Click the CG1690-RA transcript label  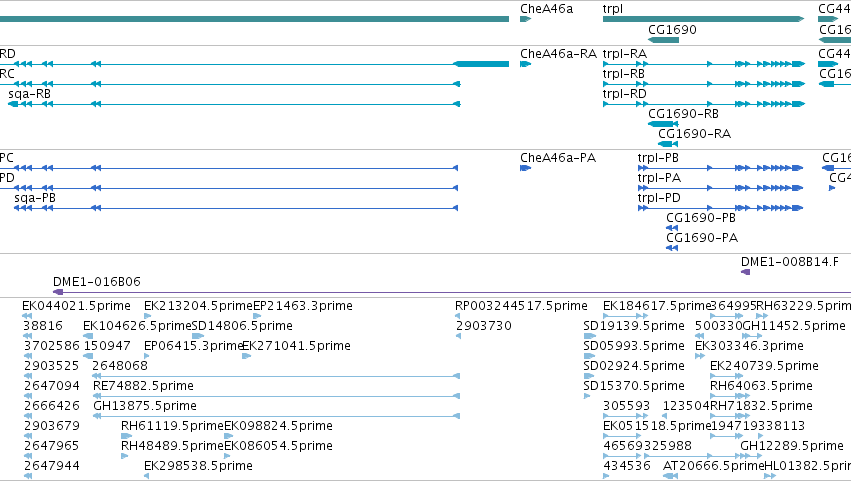[694, 134]
